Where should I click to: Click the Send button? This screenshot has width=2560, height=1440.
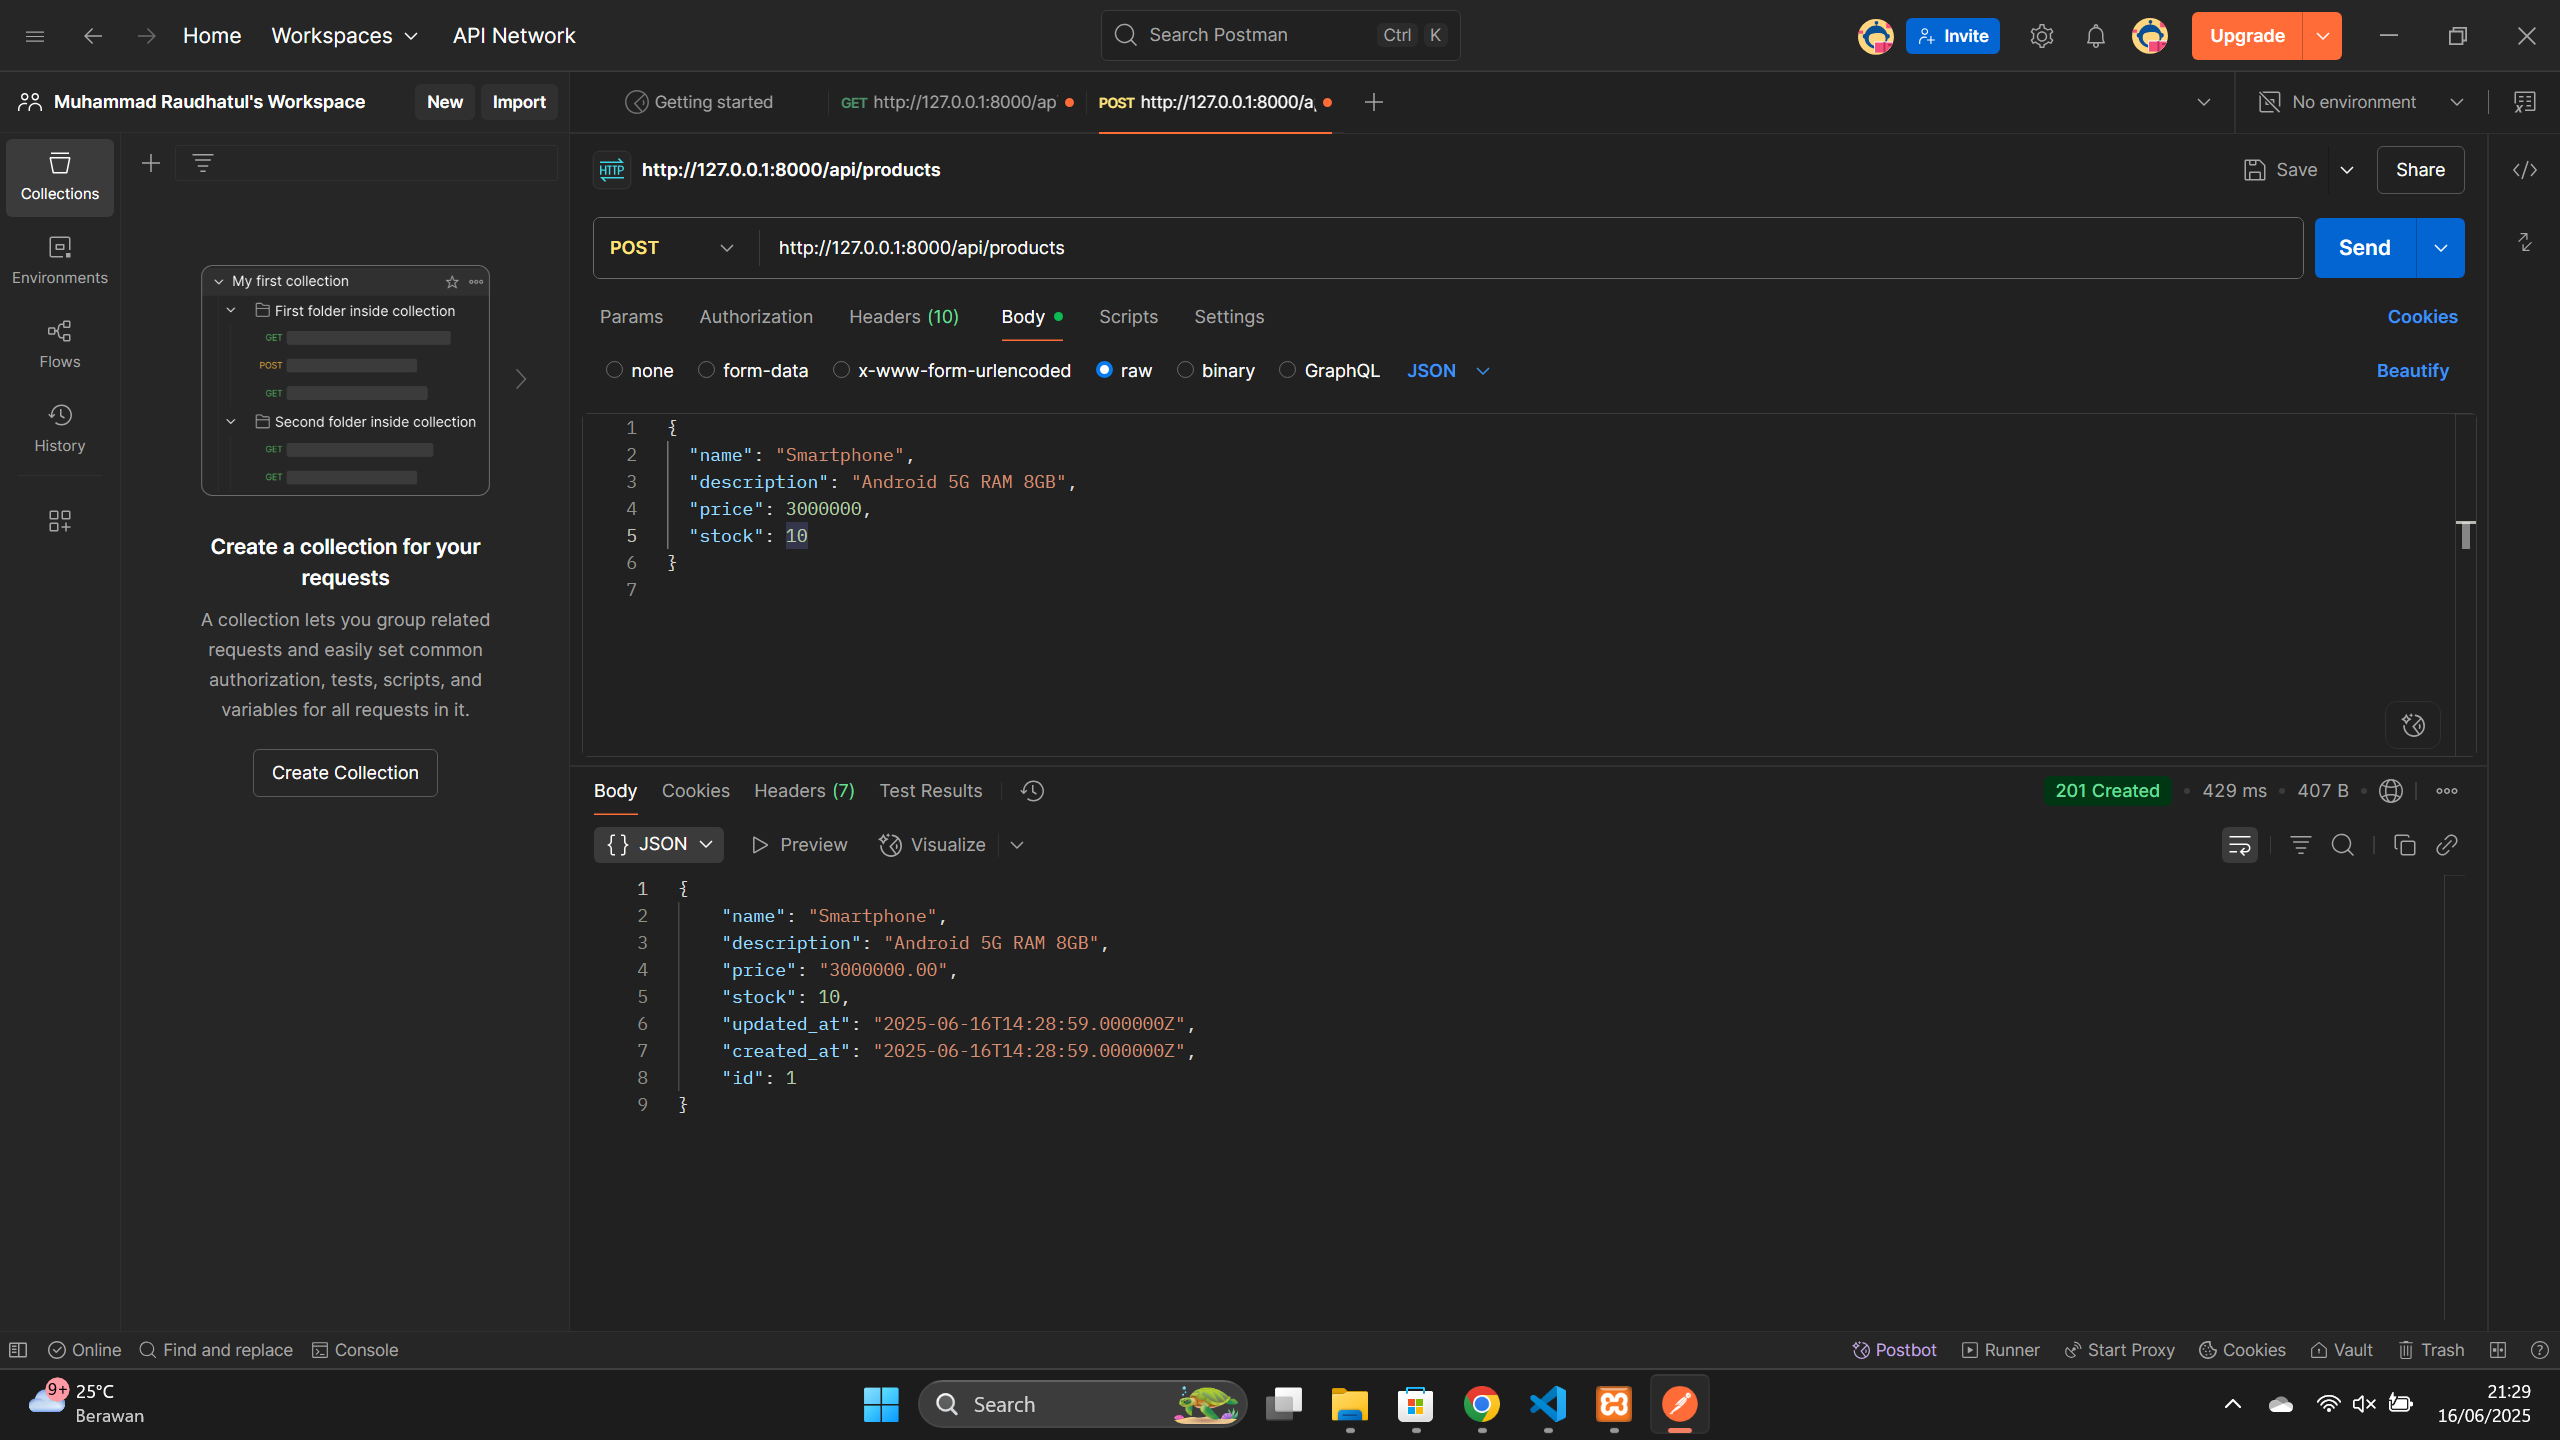(2364, 248)
